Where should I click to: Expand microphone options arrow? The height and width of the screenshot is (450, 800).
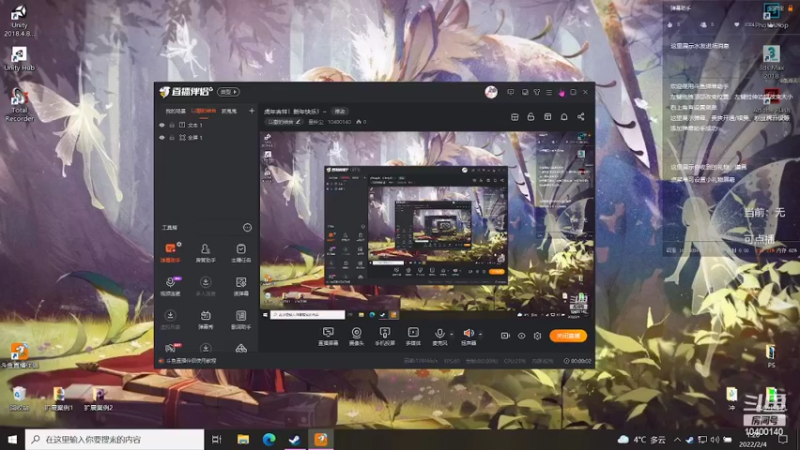(x=452, y=334)
